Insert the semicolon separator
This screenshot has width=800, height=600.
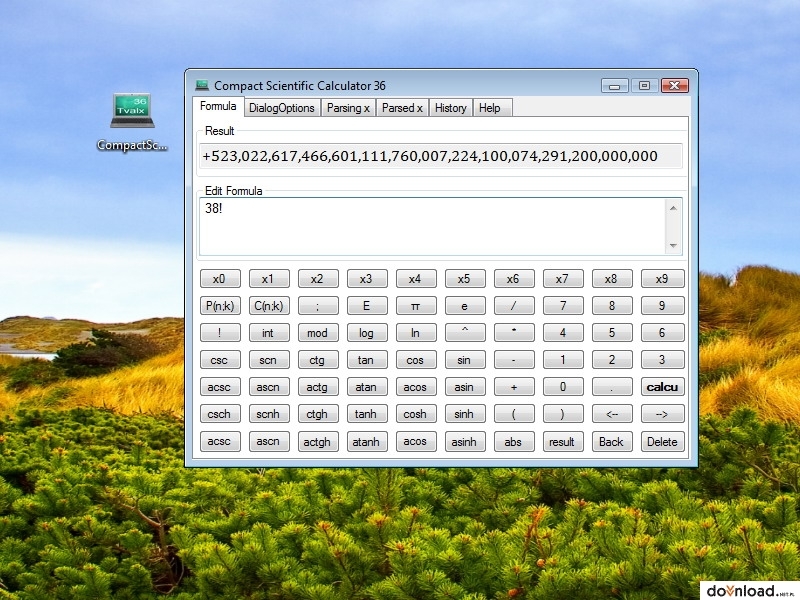tap(318, 306)
